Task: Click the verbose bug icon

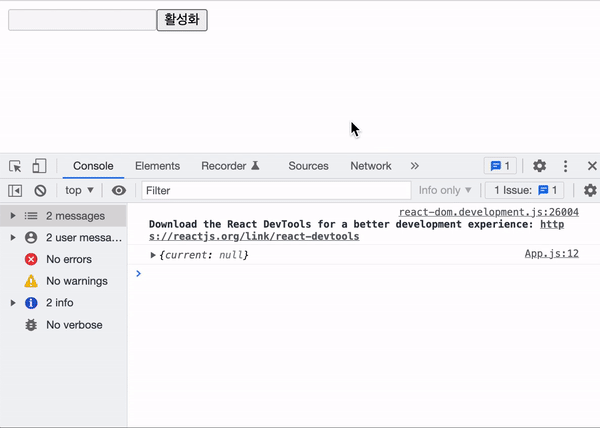Action: 31,325
